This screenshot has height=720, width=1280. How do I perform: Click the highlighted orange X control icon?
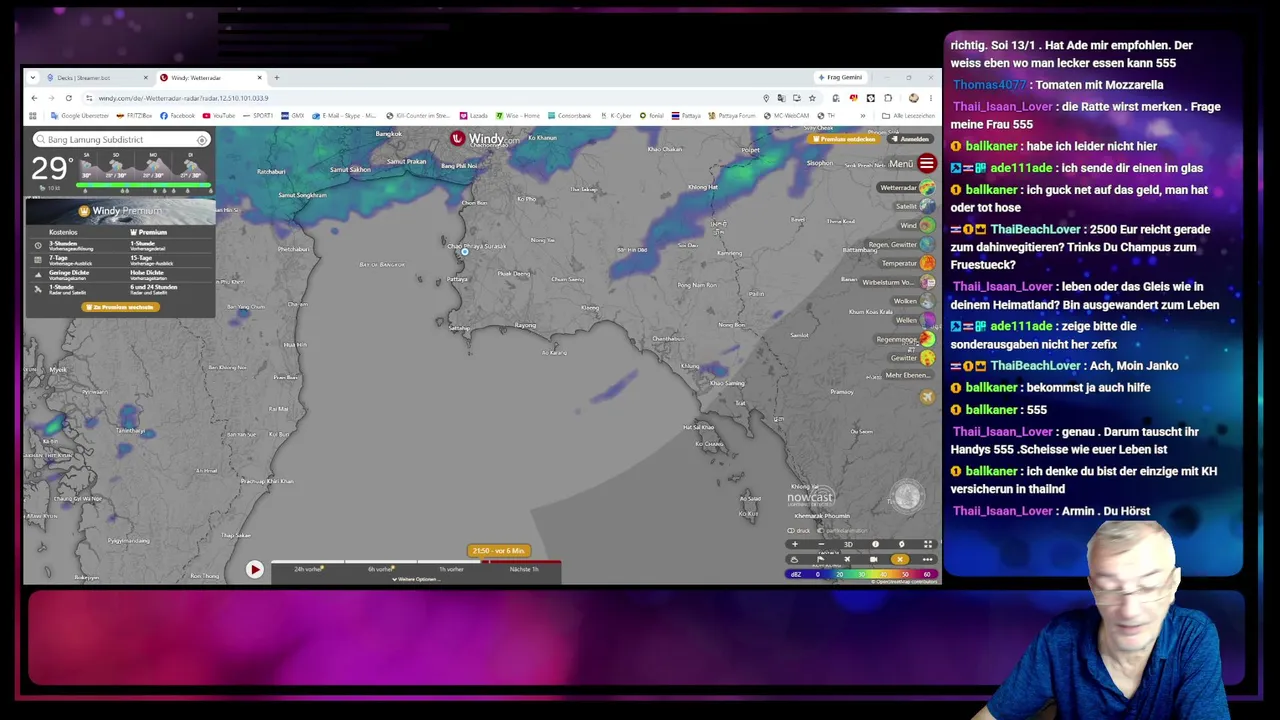click(900, 559)
